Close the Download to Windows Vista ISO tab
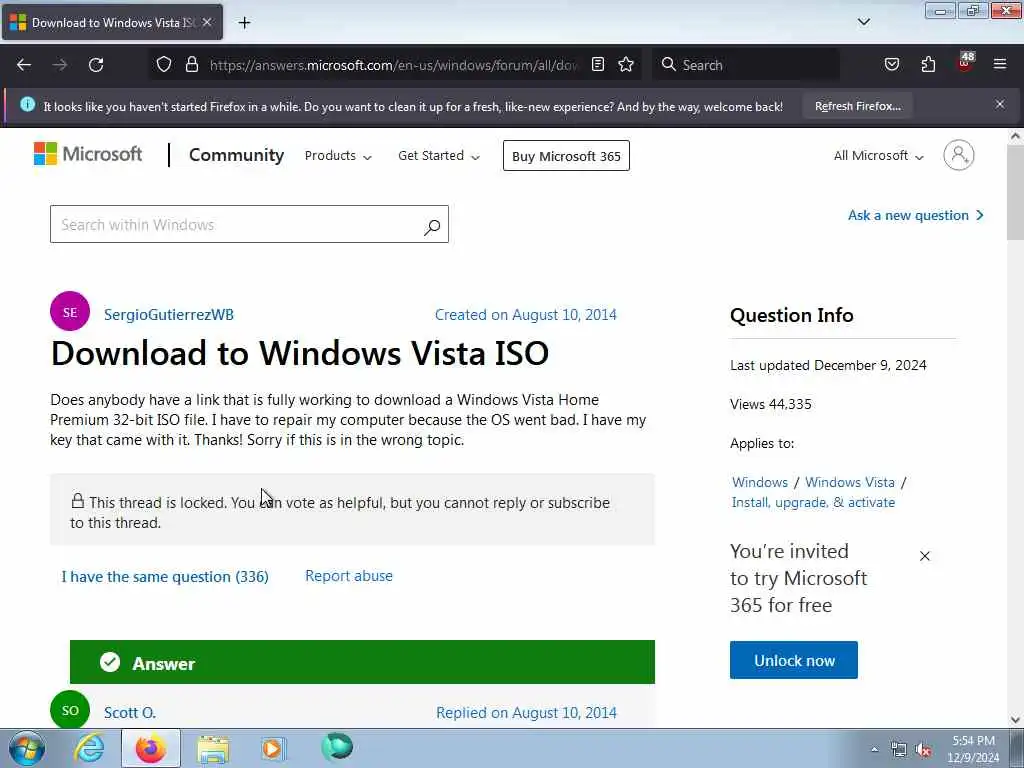This screenshot has height=768, width=1024. (207, 22)
